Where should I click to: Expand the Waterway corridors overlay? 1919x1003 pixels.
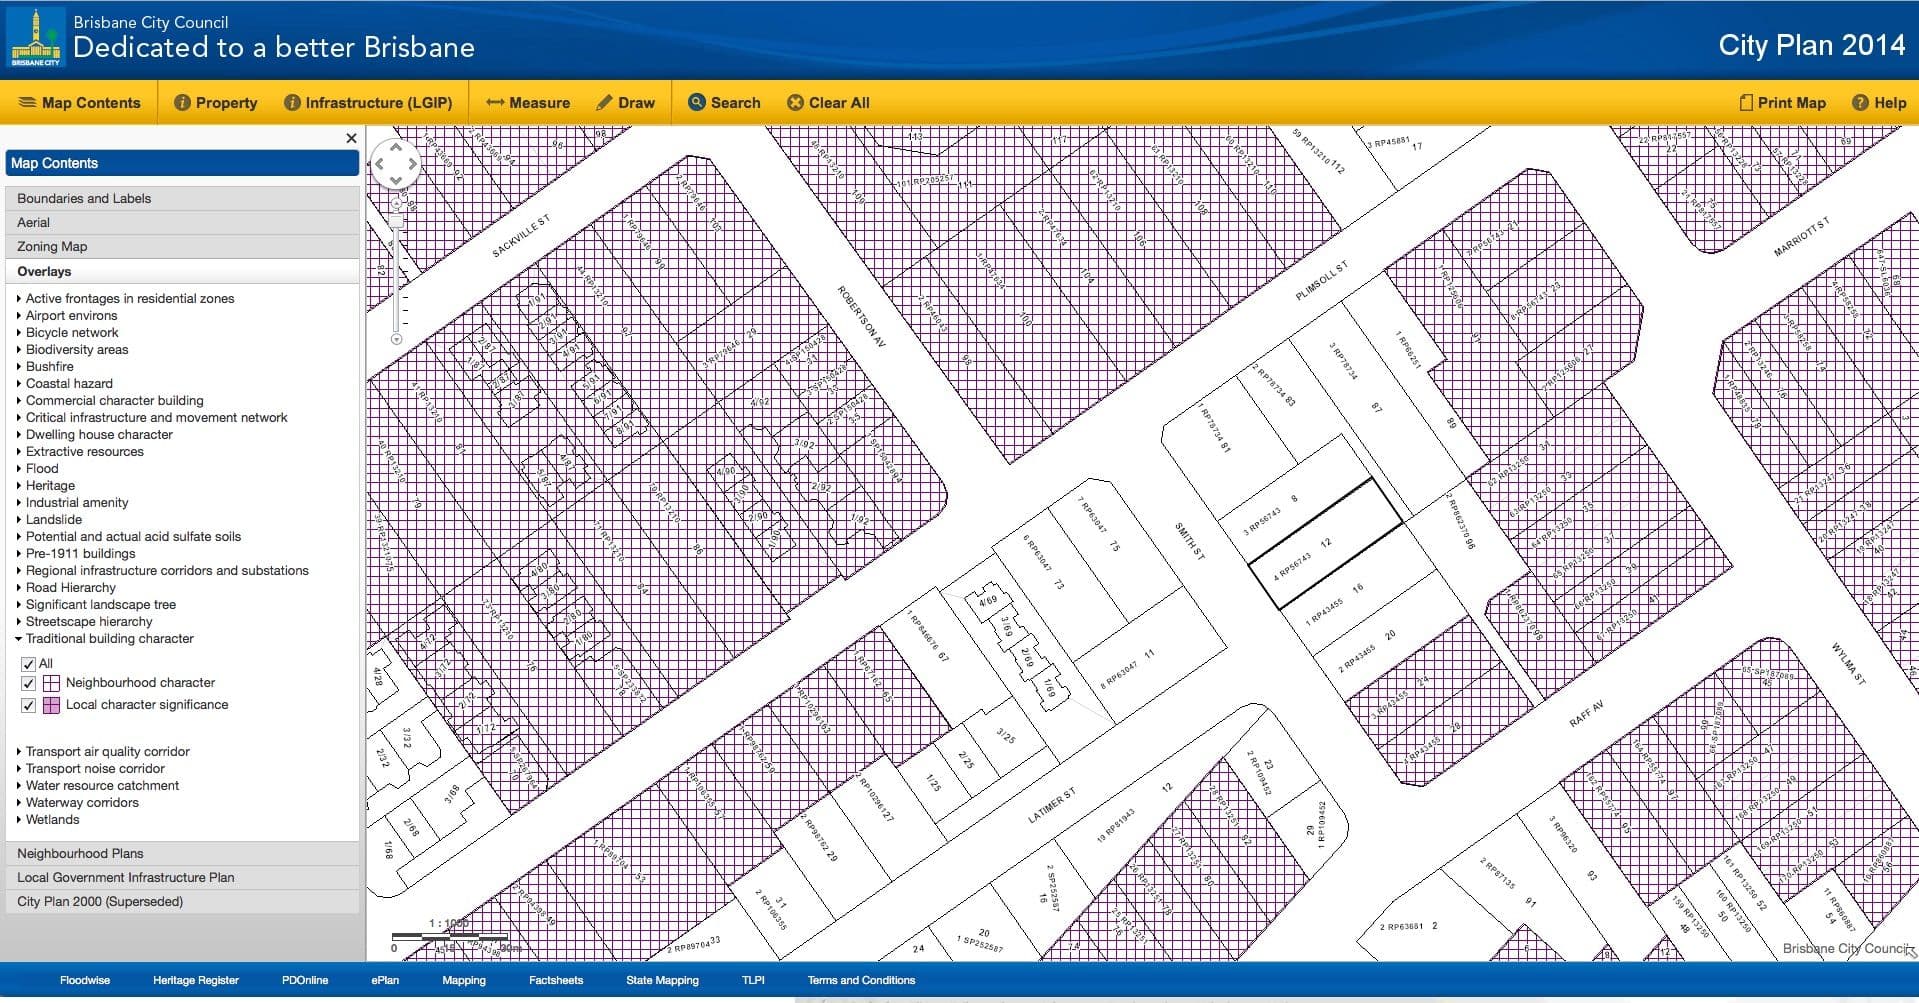pyautogui.click(x=19, y=803)
